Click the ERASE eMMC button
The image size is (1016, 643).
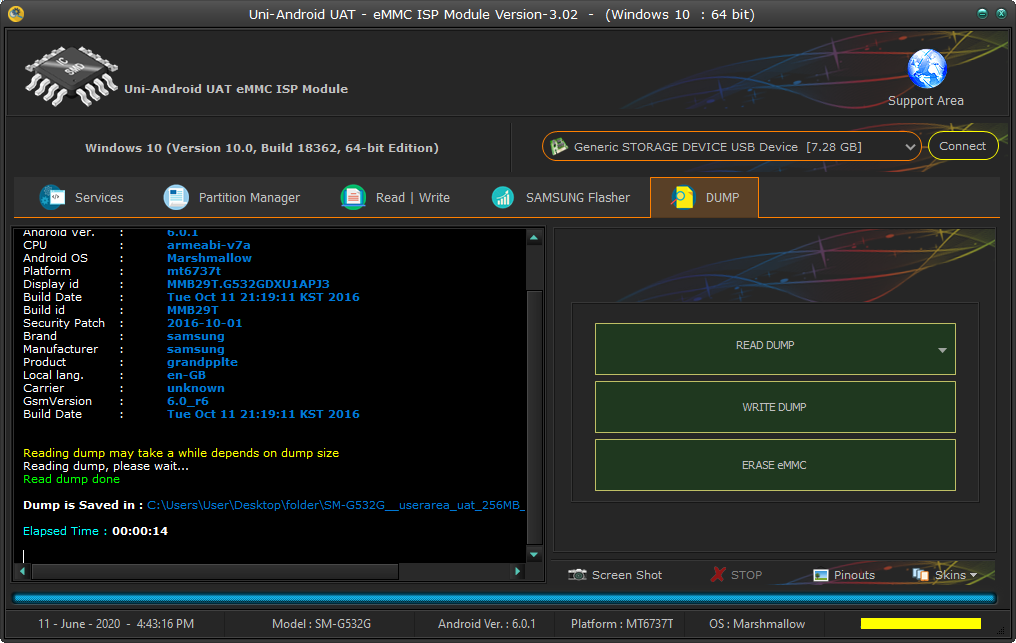[775, 465]
